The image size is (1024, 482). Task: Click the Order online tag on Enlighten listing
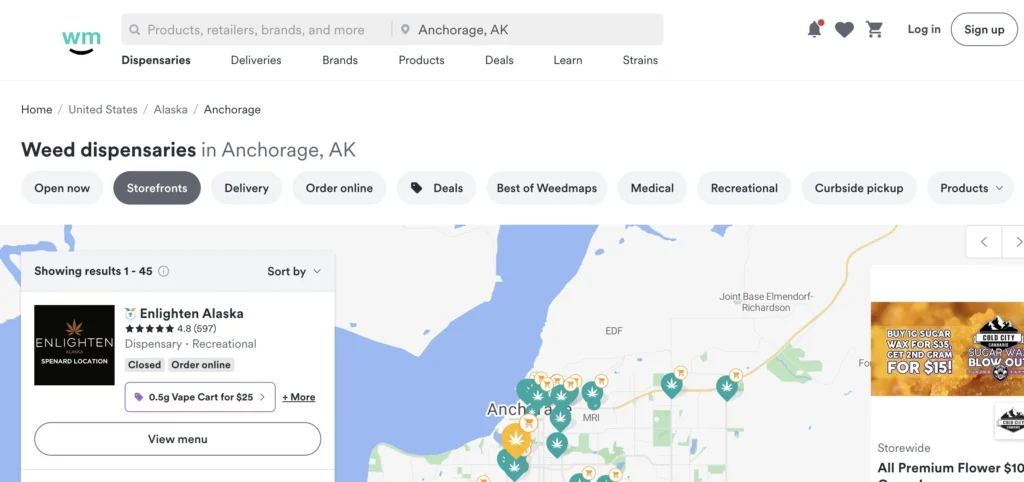point(200,364)
